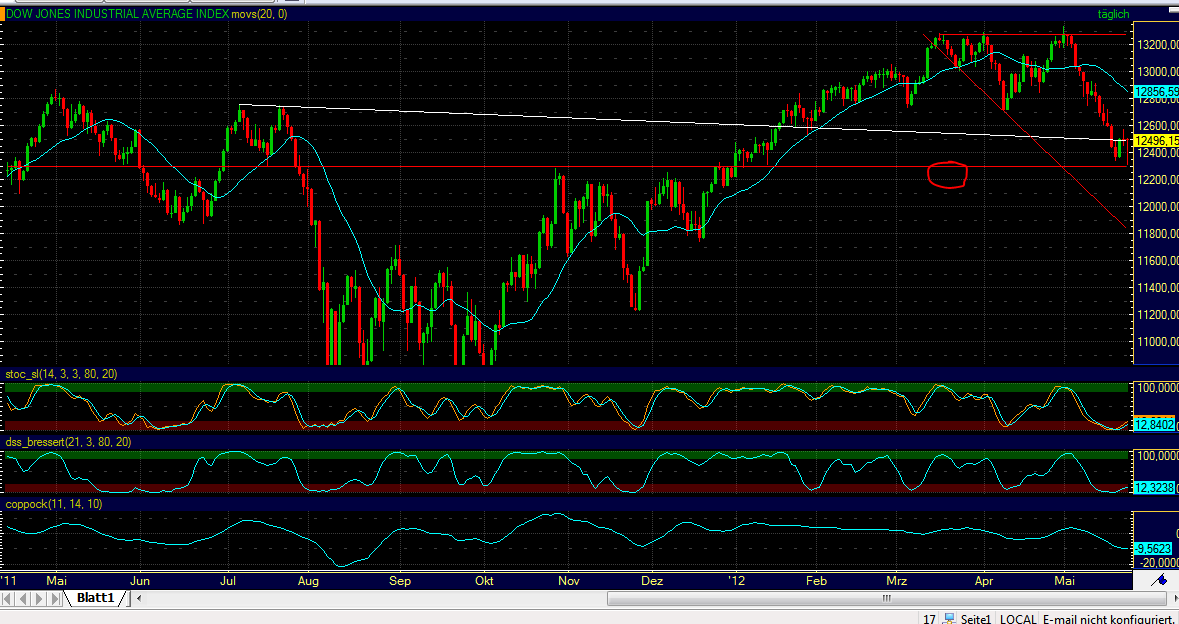Select the coppock(11, 14, 10) indicator label
This screenshot has height=624, width=1179.
coord(54,504)
